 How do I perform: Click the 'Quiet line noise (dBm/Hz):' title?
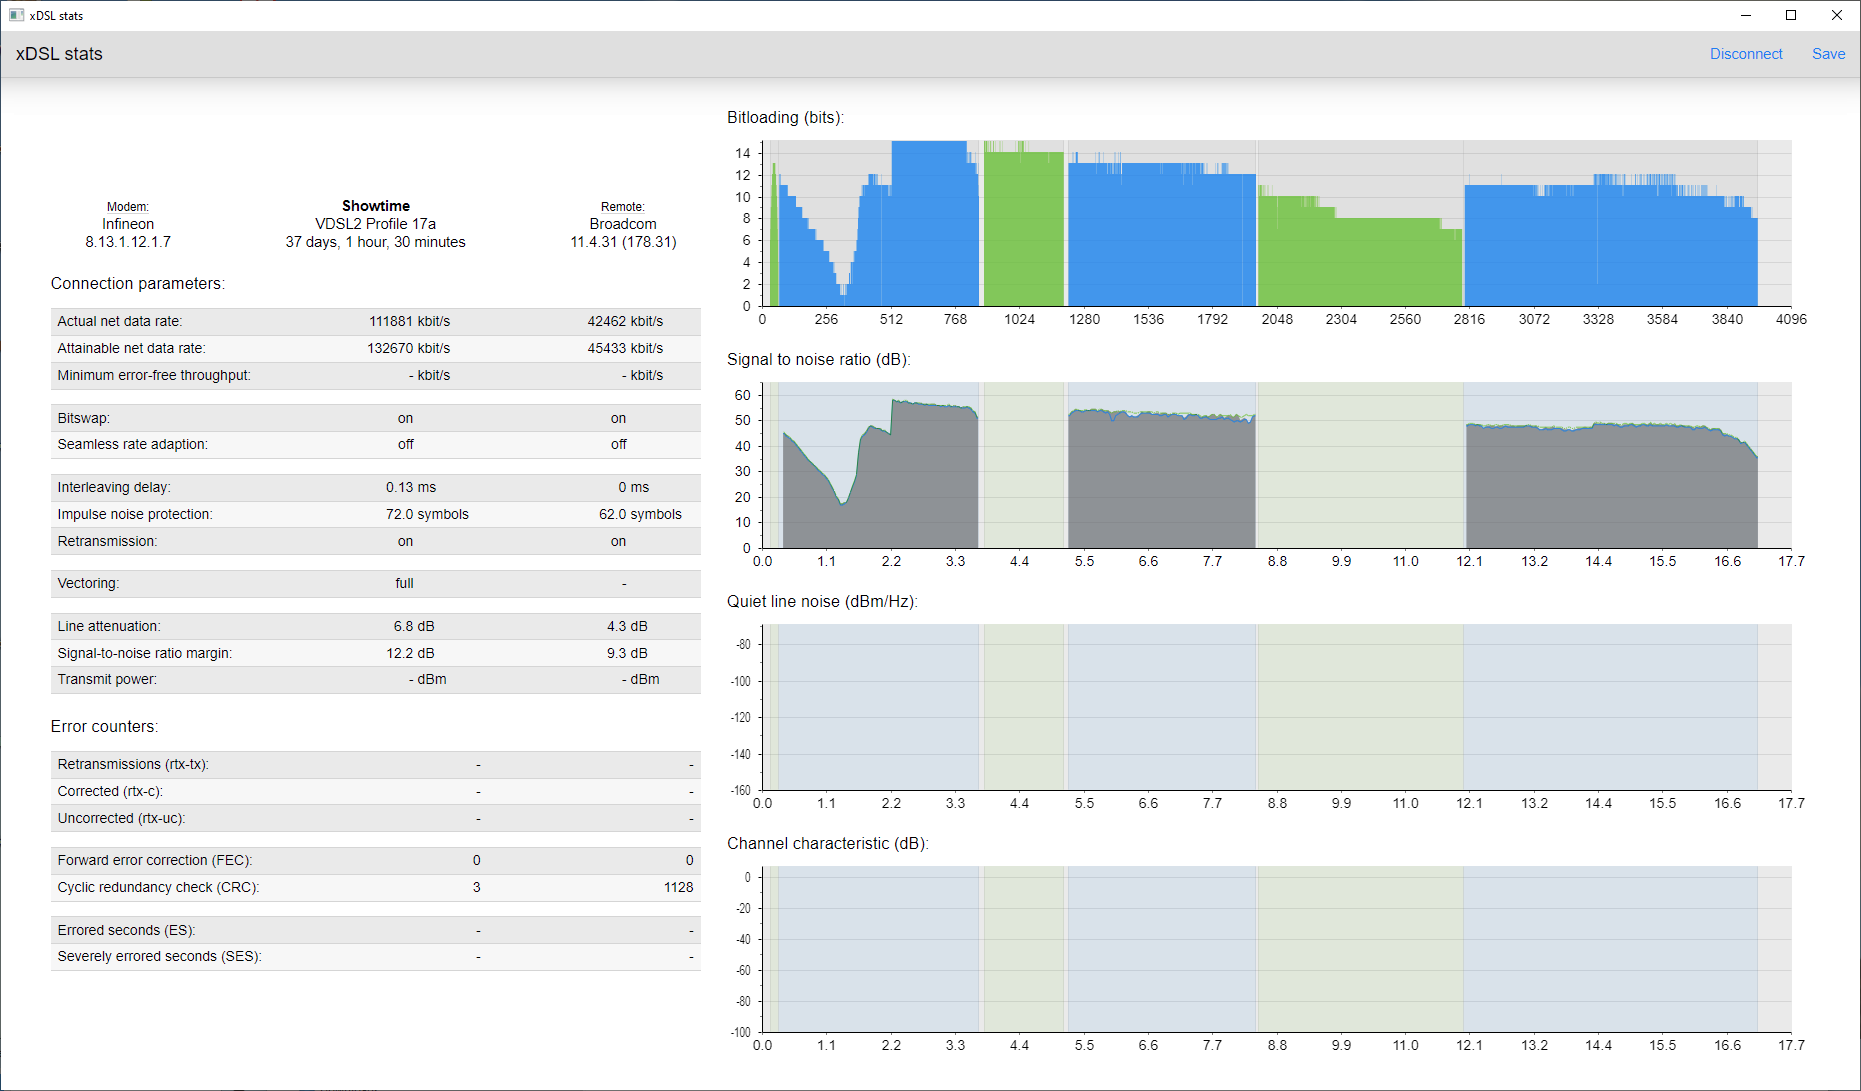coord(822,602)
